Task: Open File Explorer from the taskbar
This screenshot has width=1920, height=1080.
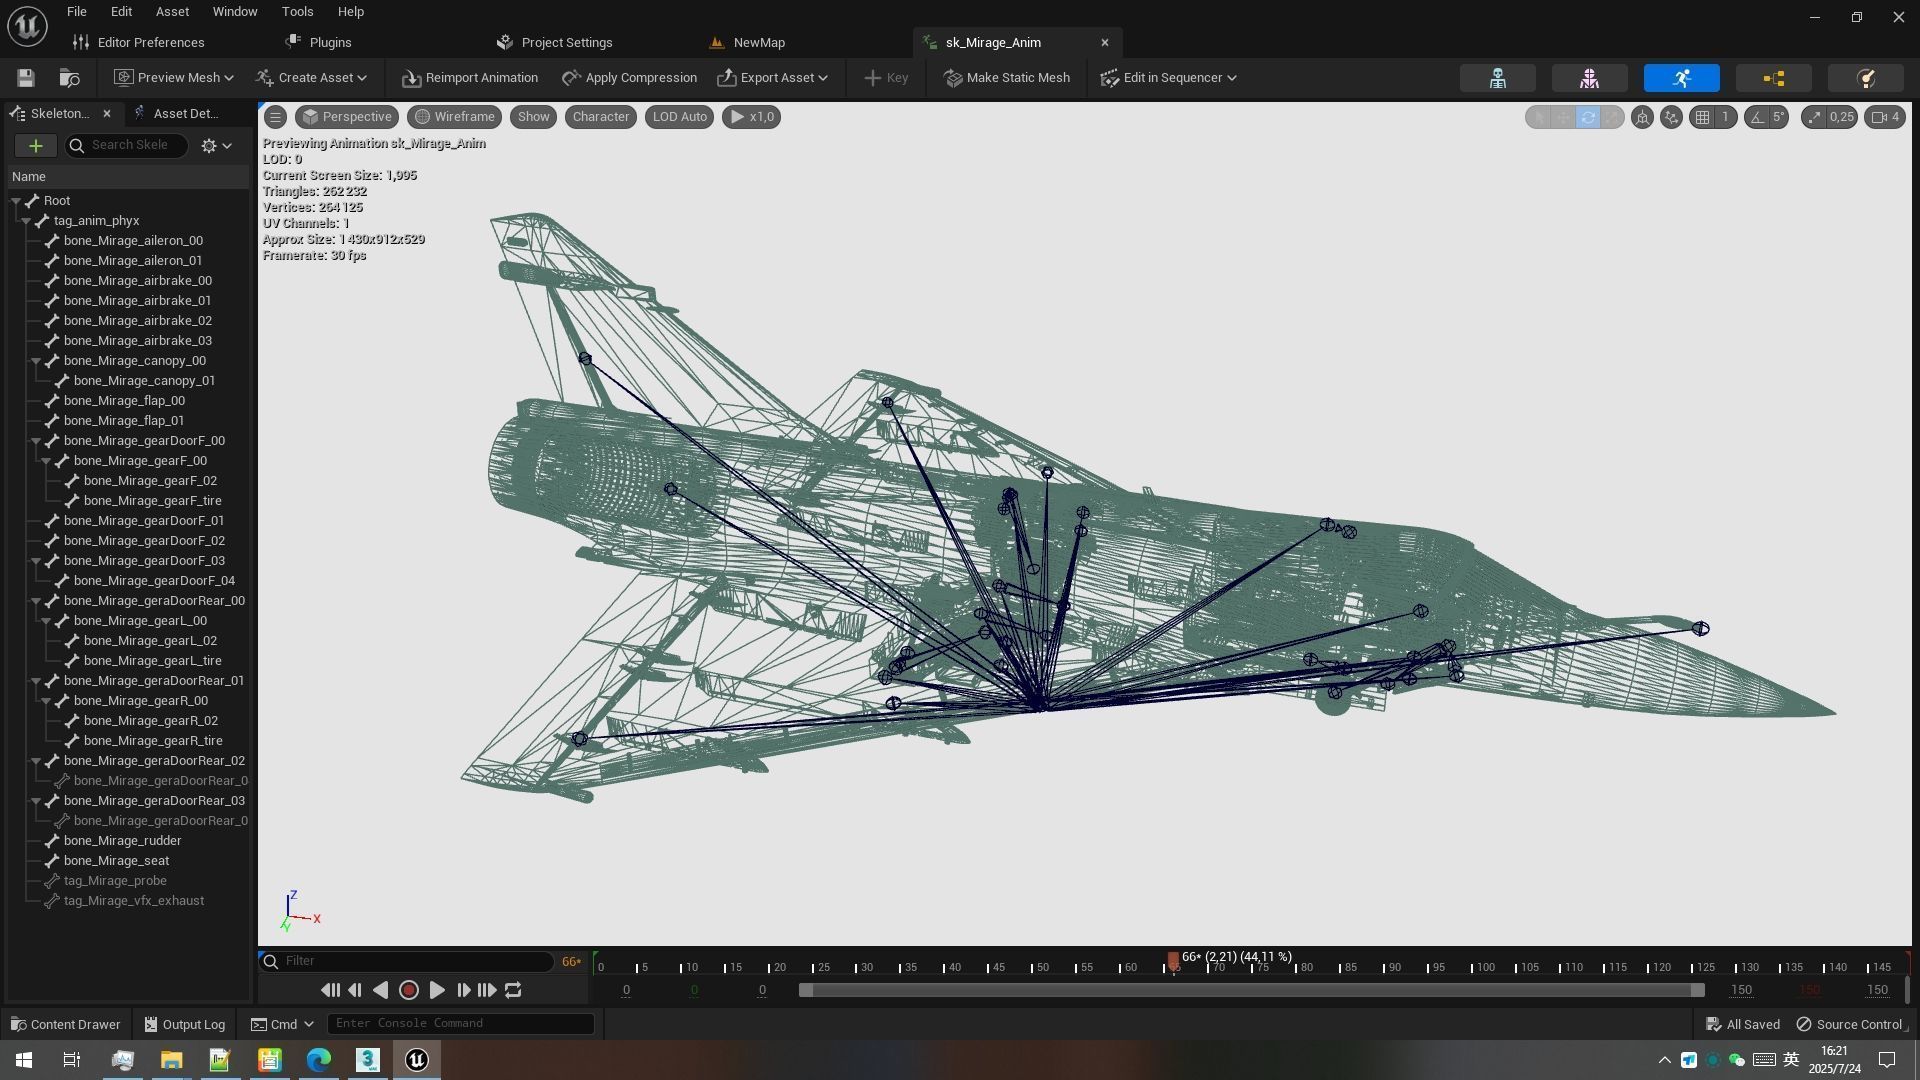Action: point(171,1060)
